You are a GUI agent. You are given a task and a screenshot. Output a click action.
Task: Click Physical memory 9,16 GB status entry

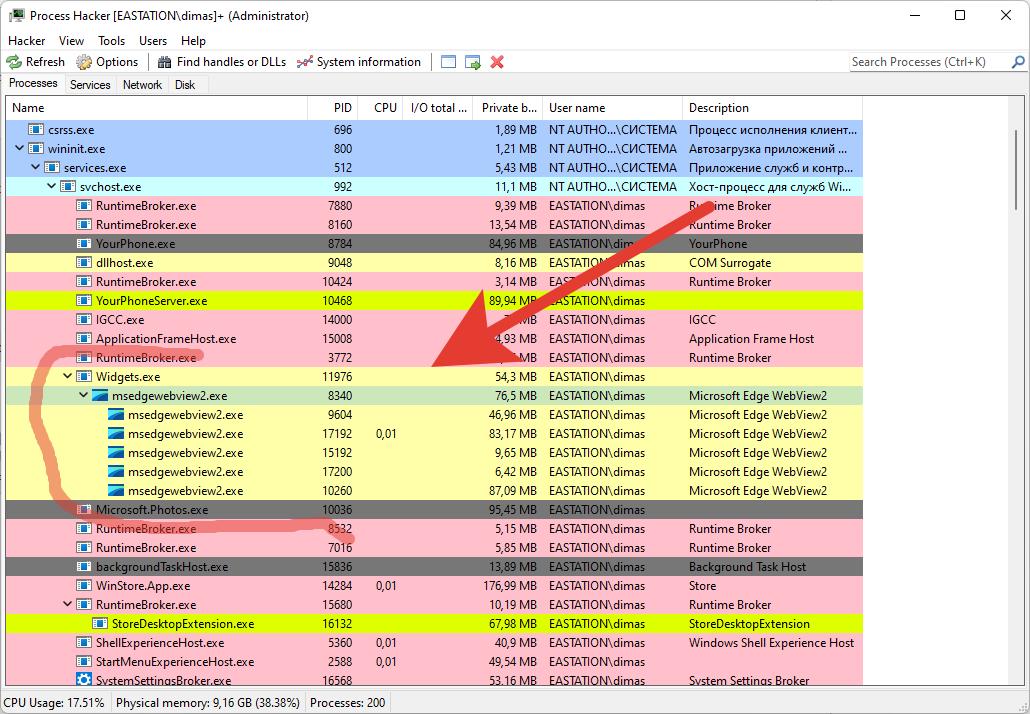click(208, 703)
